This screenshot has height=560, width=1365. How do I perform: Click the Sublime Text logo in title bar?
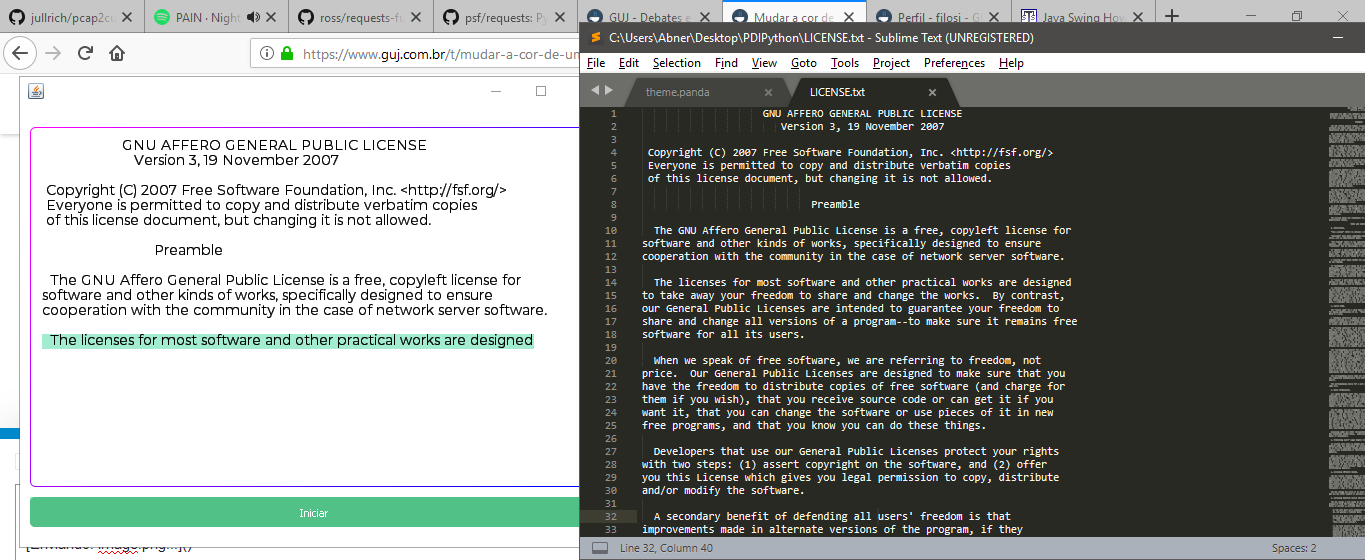pyautogui.click(x=595, y=38)
